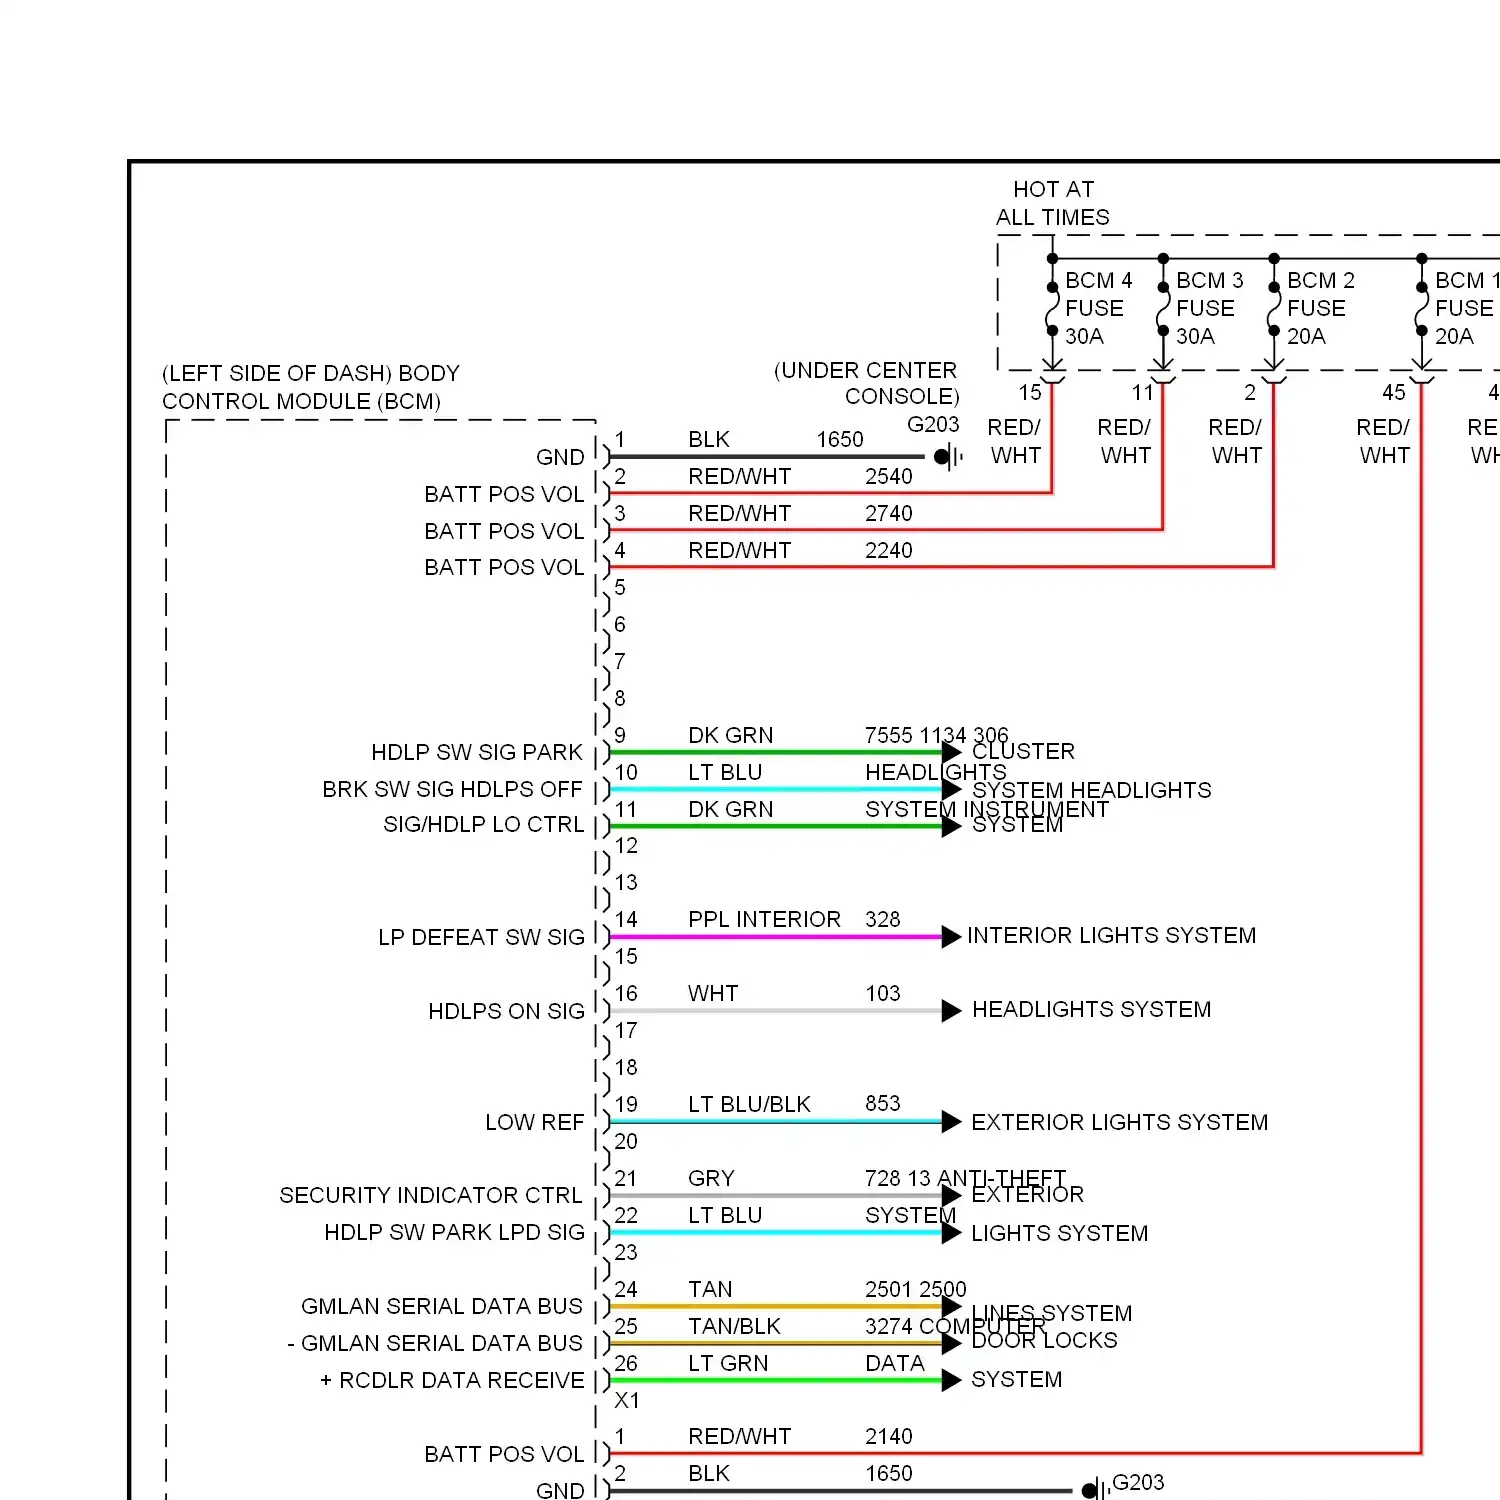Click the DK GRN label at pin 9
The height and width of the screenshot is (1500, 1500).
[730, 735]
